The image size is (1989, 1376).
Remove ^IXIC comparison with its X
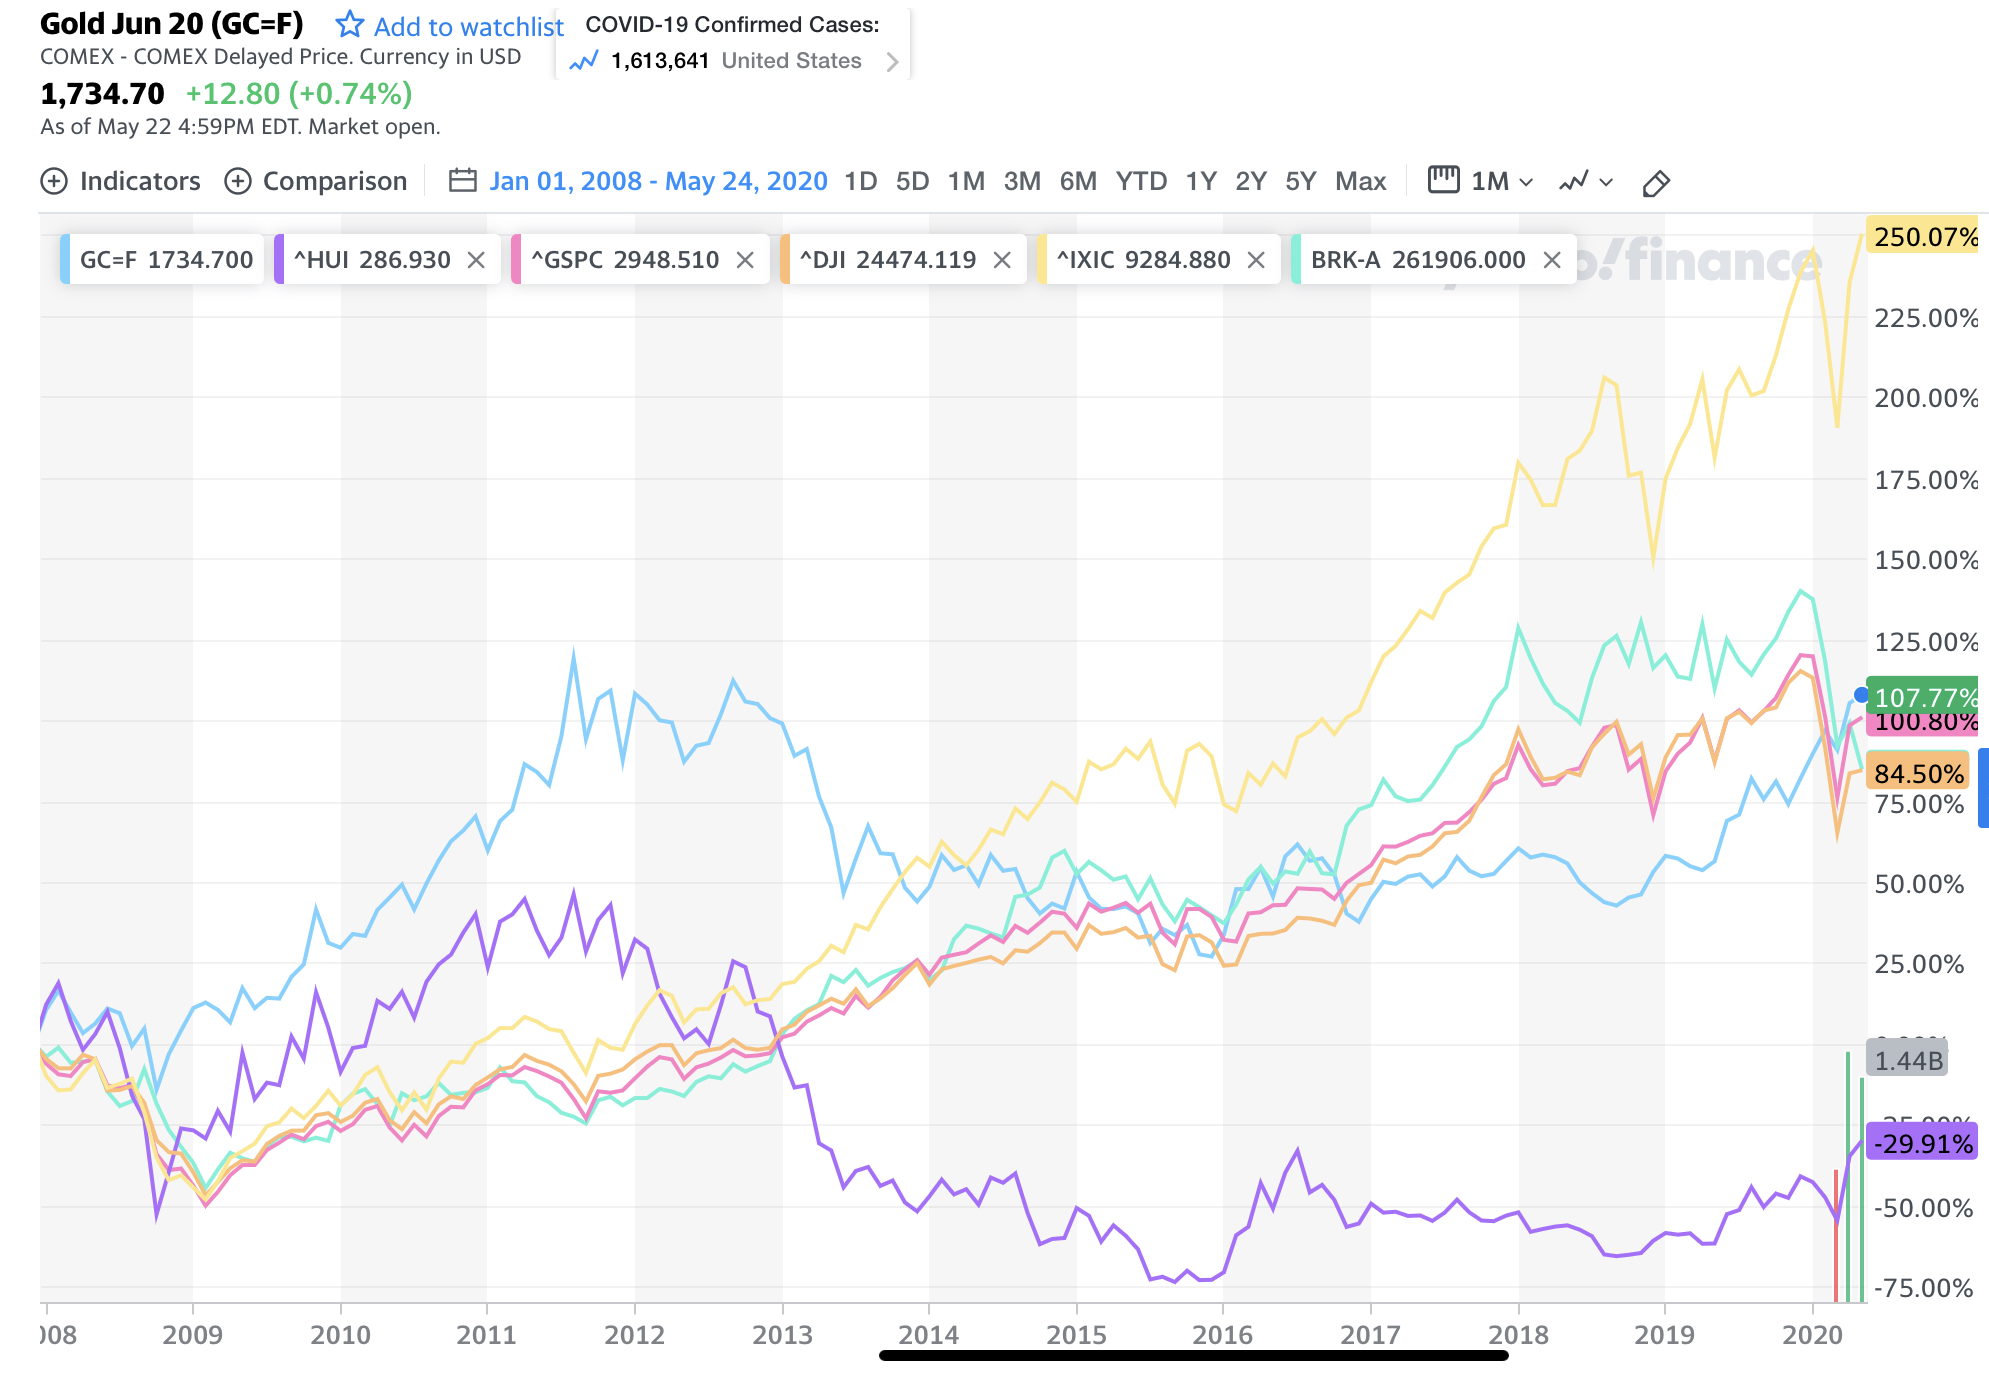[1257, 260]
